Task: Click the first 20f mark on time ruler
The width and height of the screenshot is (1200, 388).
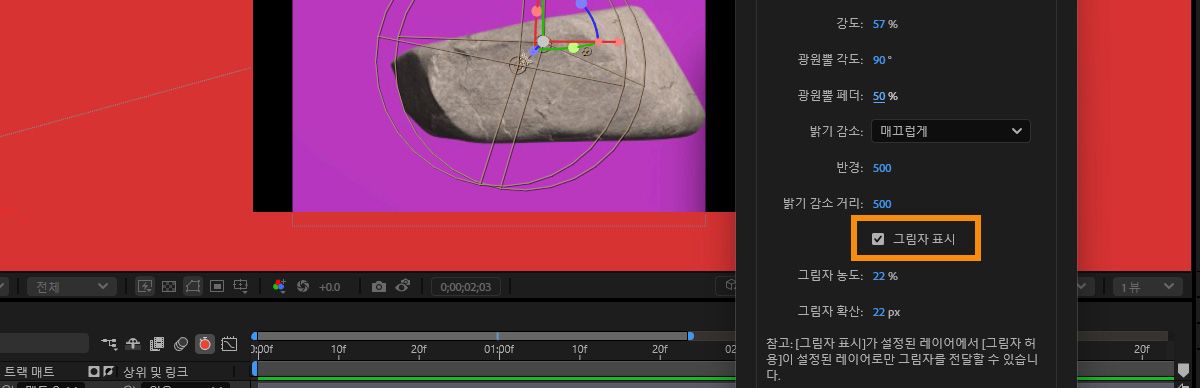Action: [419, 350]
